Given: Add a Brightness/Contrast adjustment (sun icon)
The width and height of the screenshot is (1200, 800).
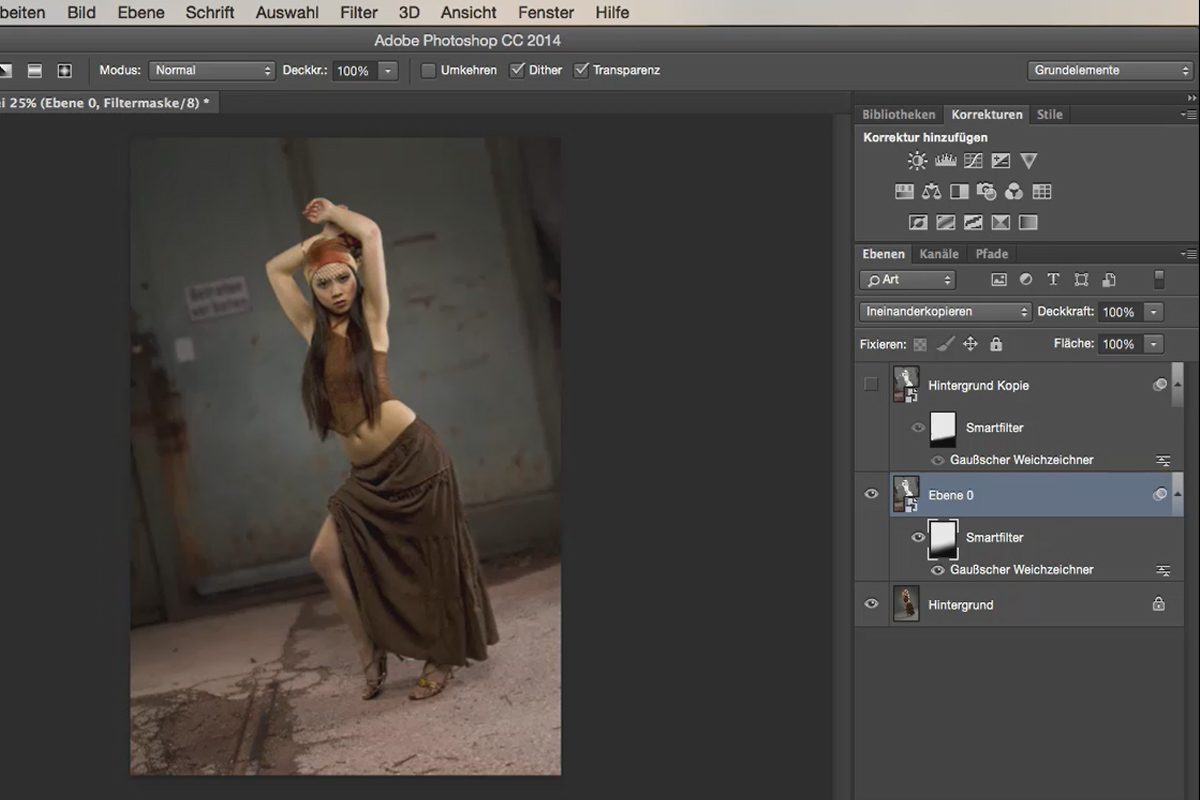Looking at the screenshot, I should [x=917, y=161].
